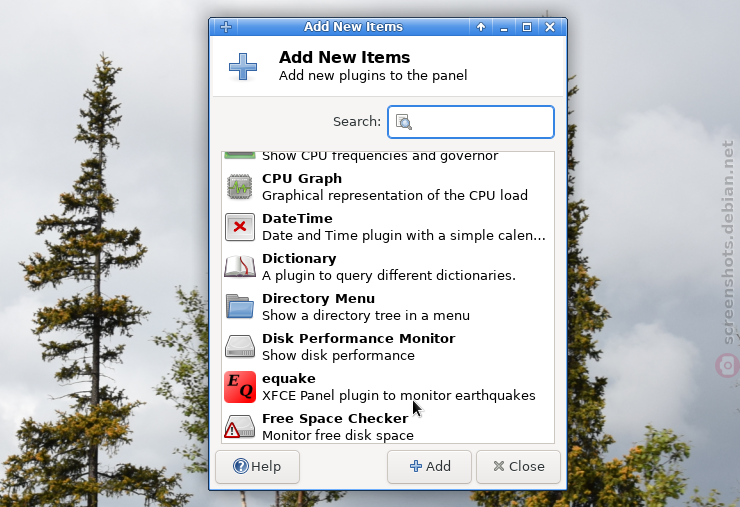Select the Disk Performance Monitor drive icon
The height and width of the screenshot is (507, 740).
tap(240, 346)
